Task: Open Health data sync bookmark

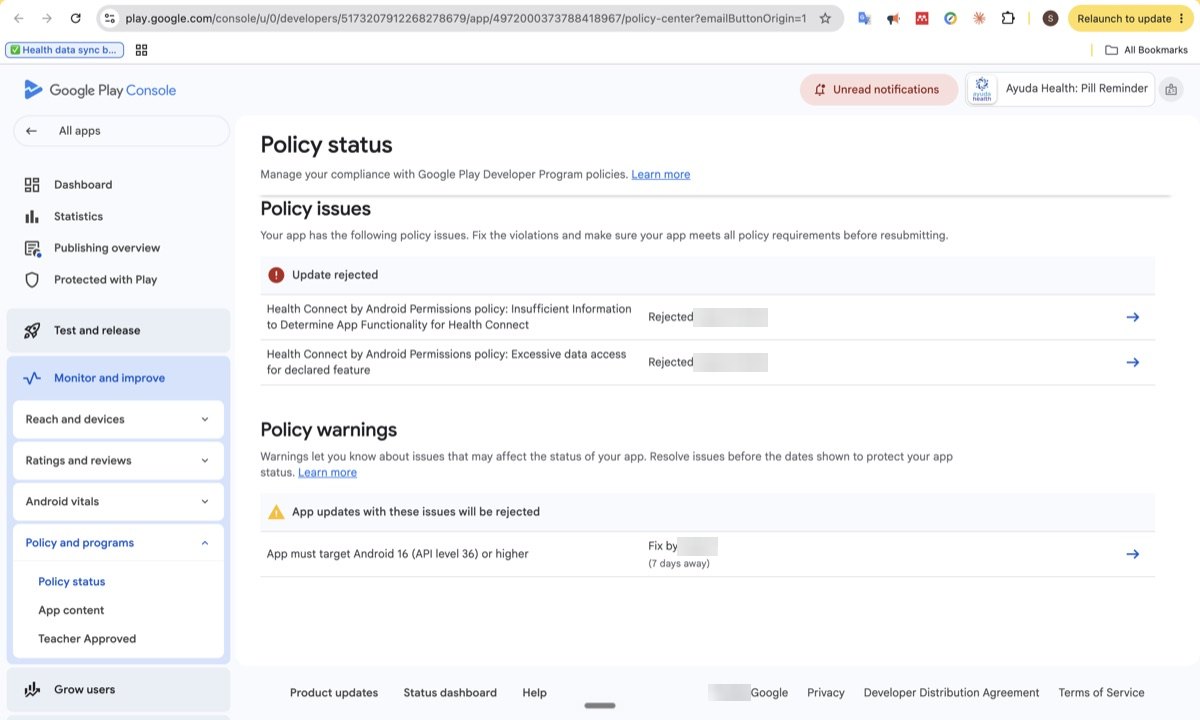Action: (x=65, y=50)
